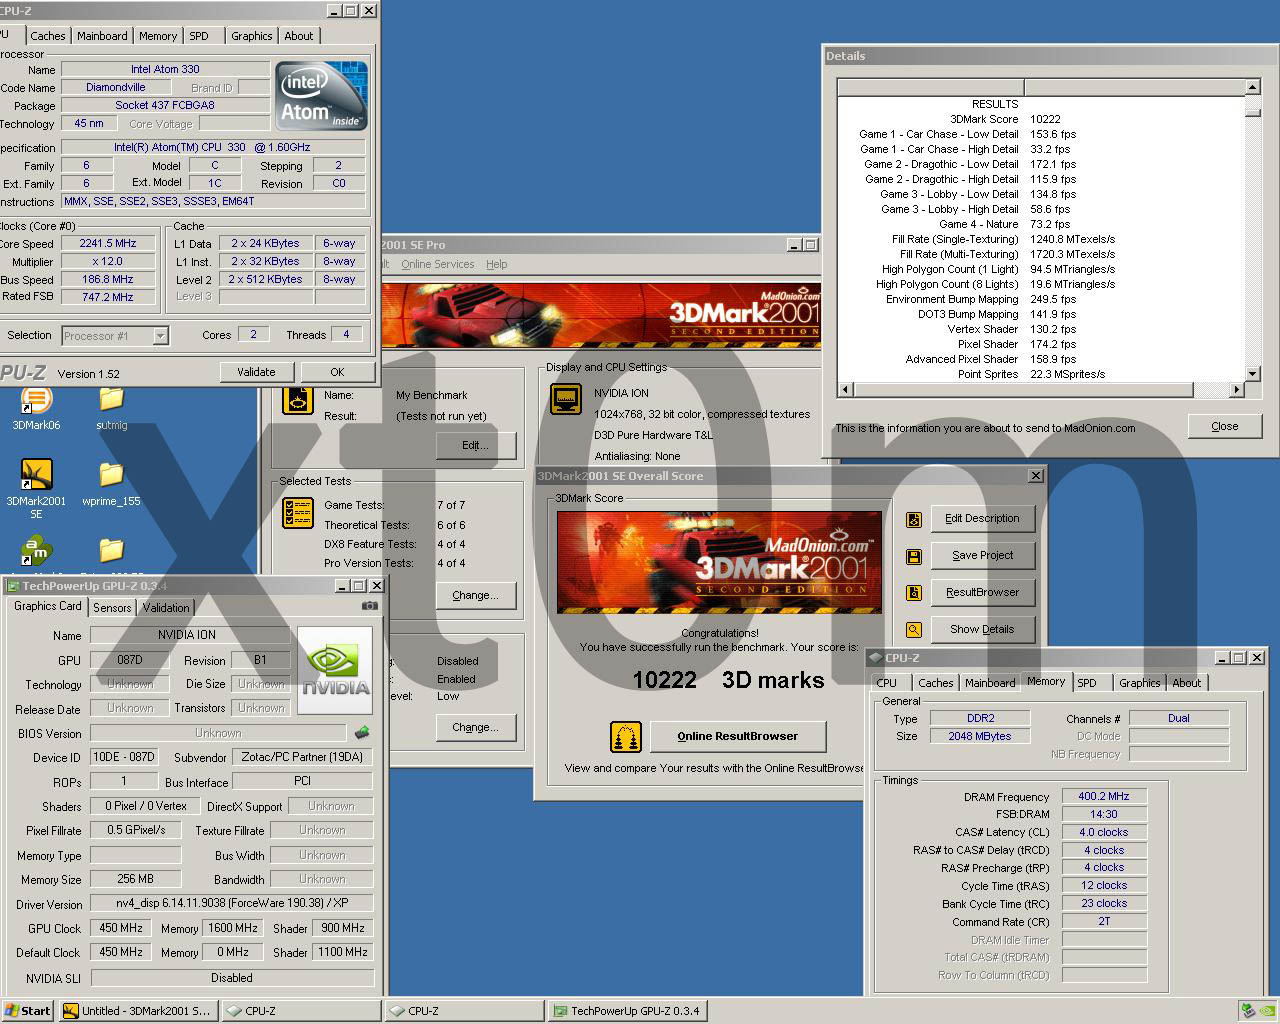Click the GPU-Z title bar icon

coord(13,586)
